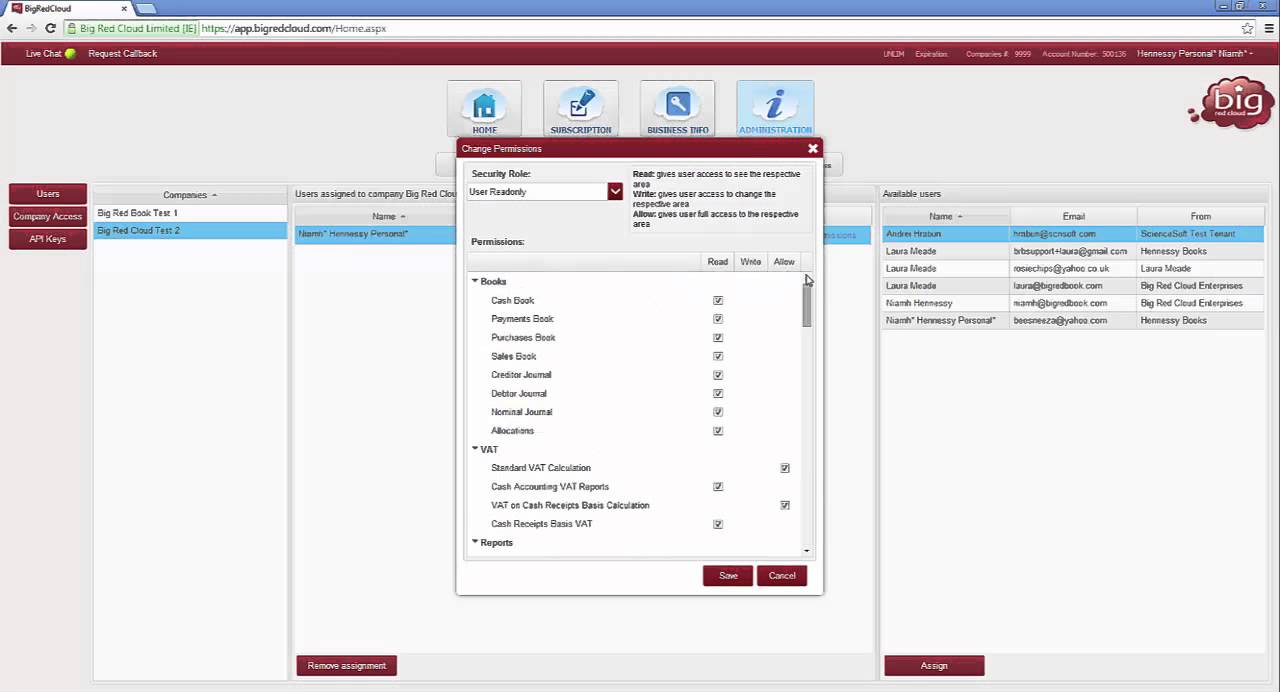Open the API Keys section
Image resolution: width=1280 pixels, height=692 pixels.
(x=48, y=239)
